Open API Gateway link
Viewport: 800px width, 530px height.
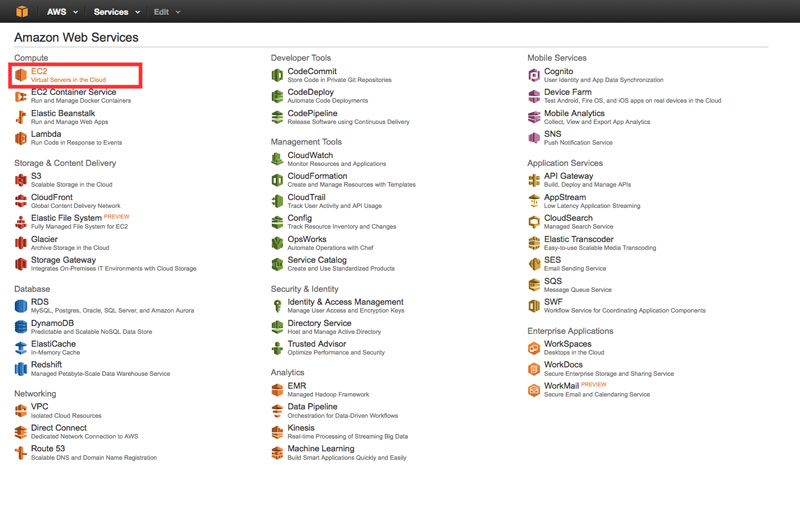[568, 175]
